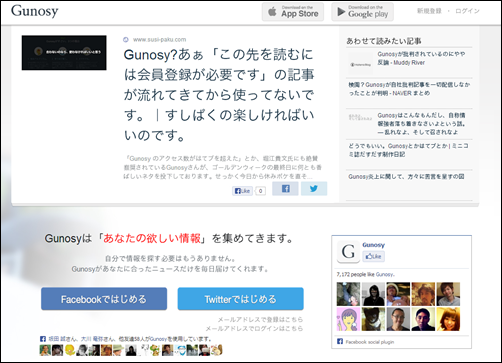502x363 pixels.
Task: Click the Gunosy G logo in Facebook widget
Action: 348,252
